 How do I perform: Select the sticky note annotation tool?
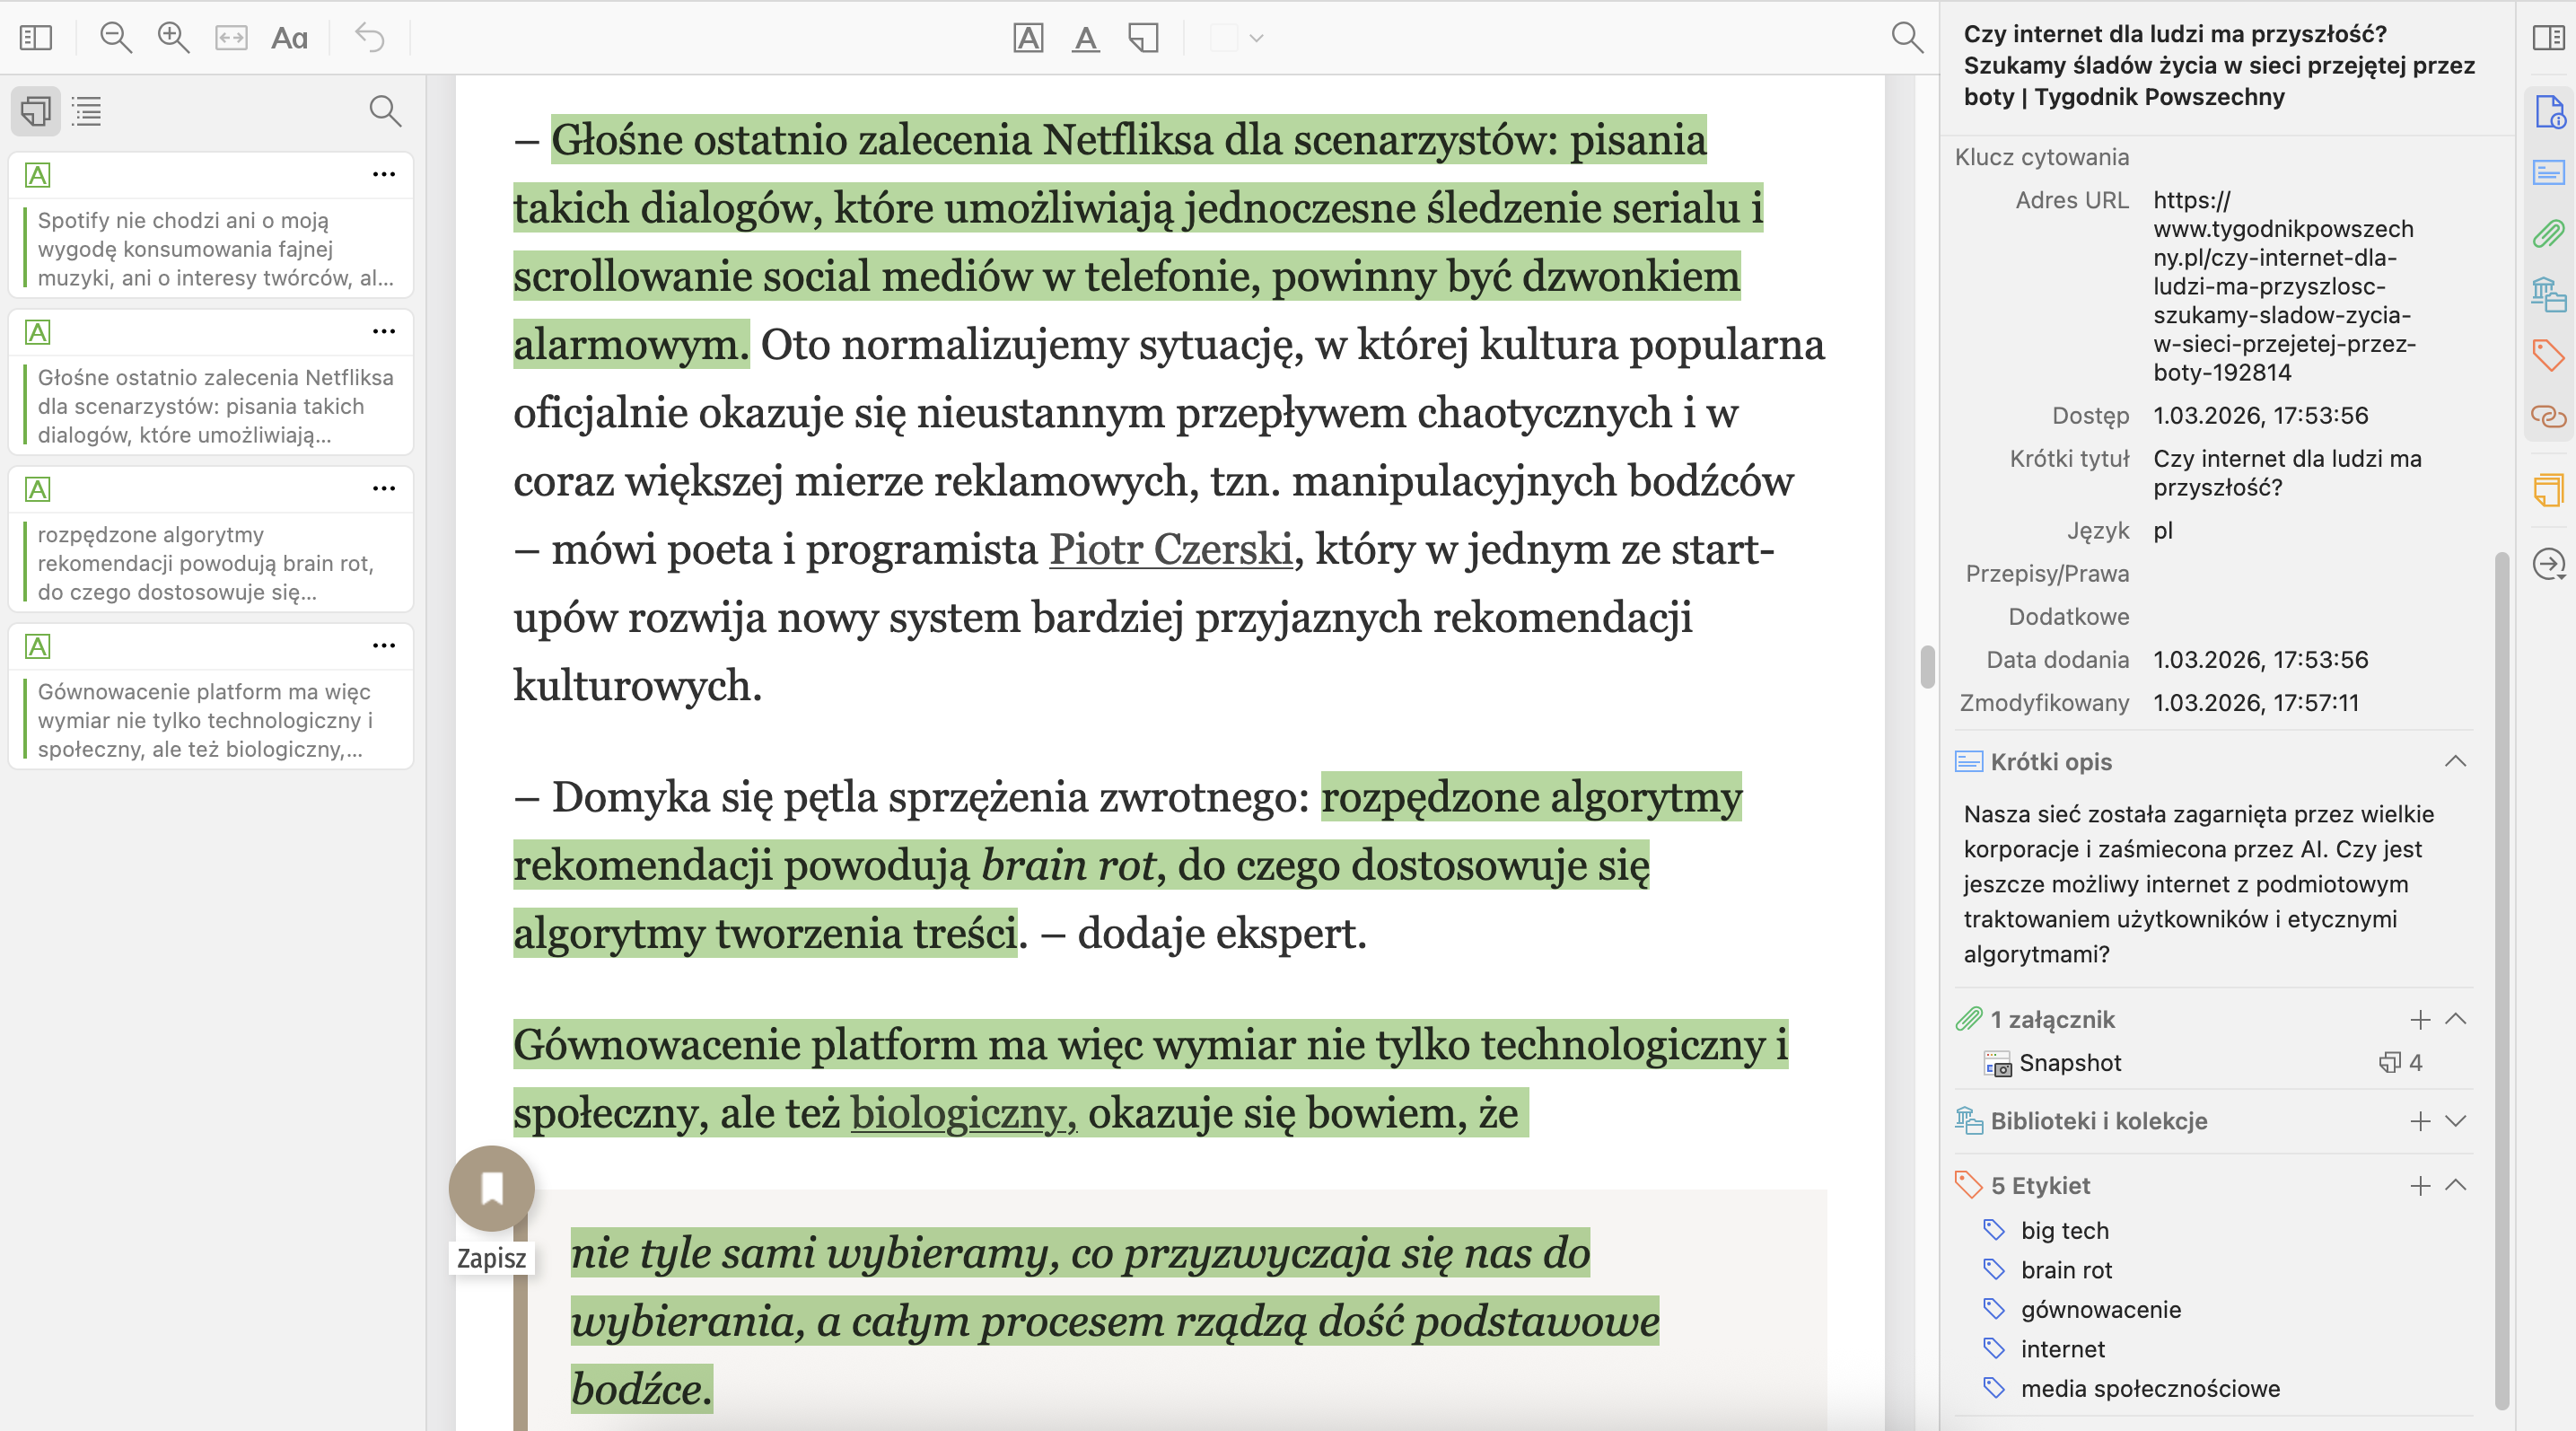1143,38
